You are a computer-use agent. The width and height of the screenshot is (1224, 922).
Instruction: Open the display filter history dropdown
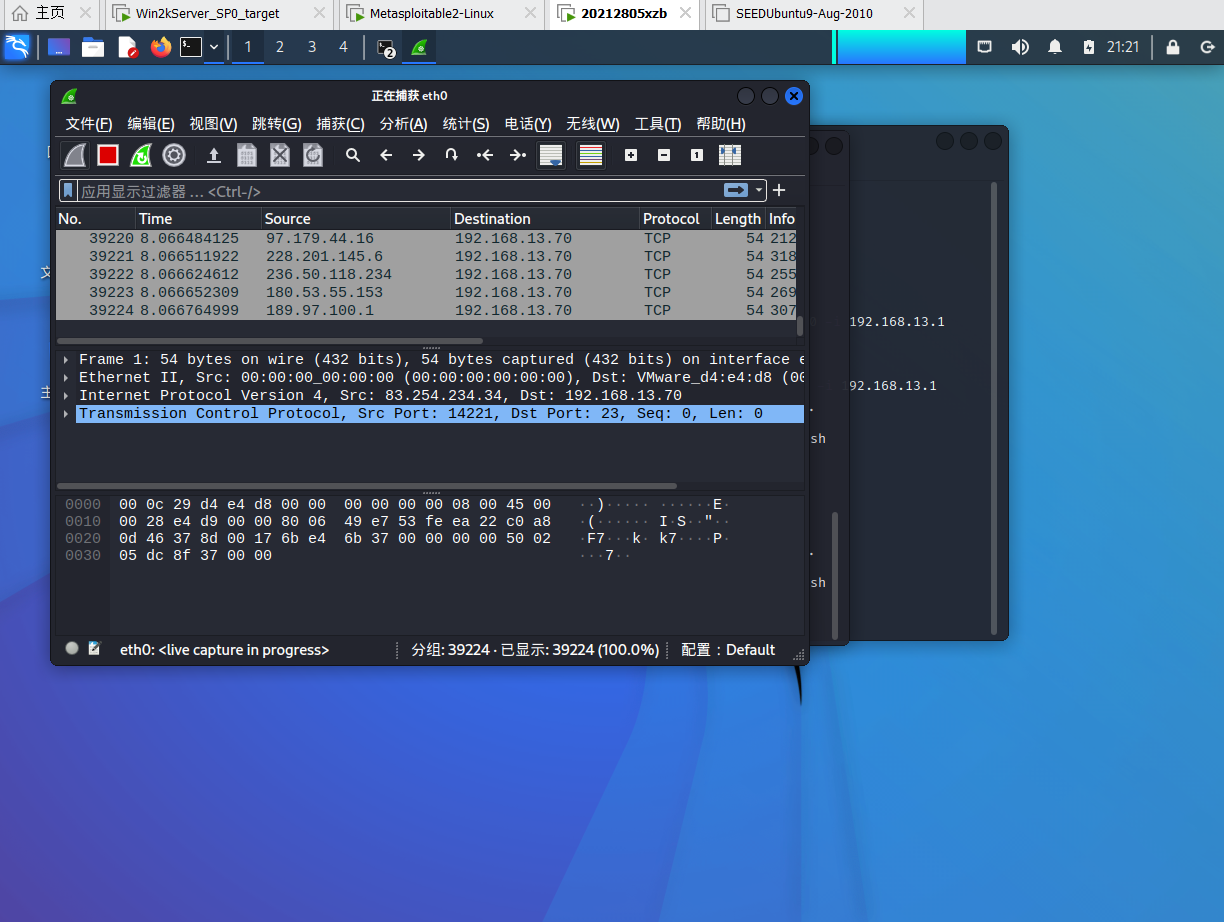tap(760, 190)
